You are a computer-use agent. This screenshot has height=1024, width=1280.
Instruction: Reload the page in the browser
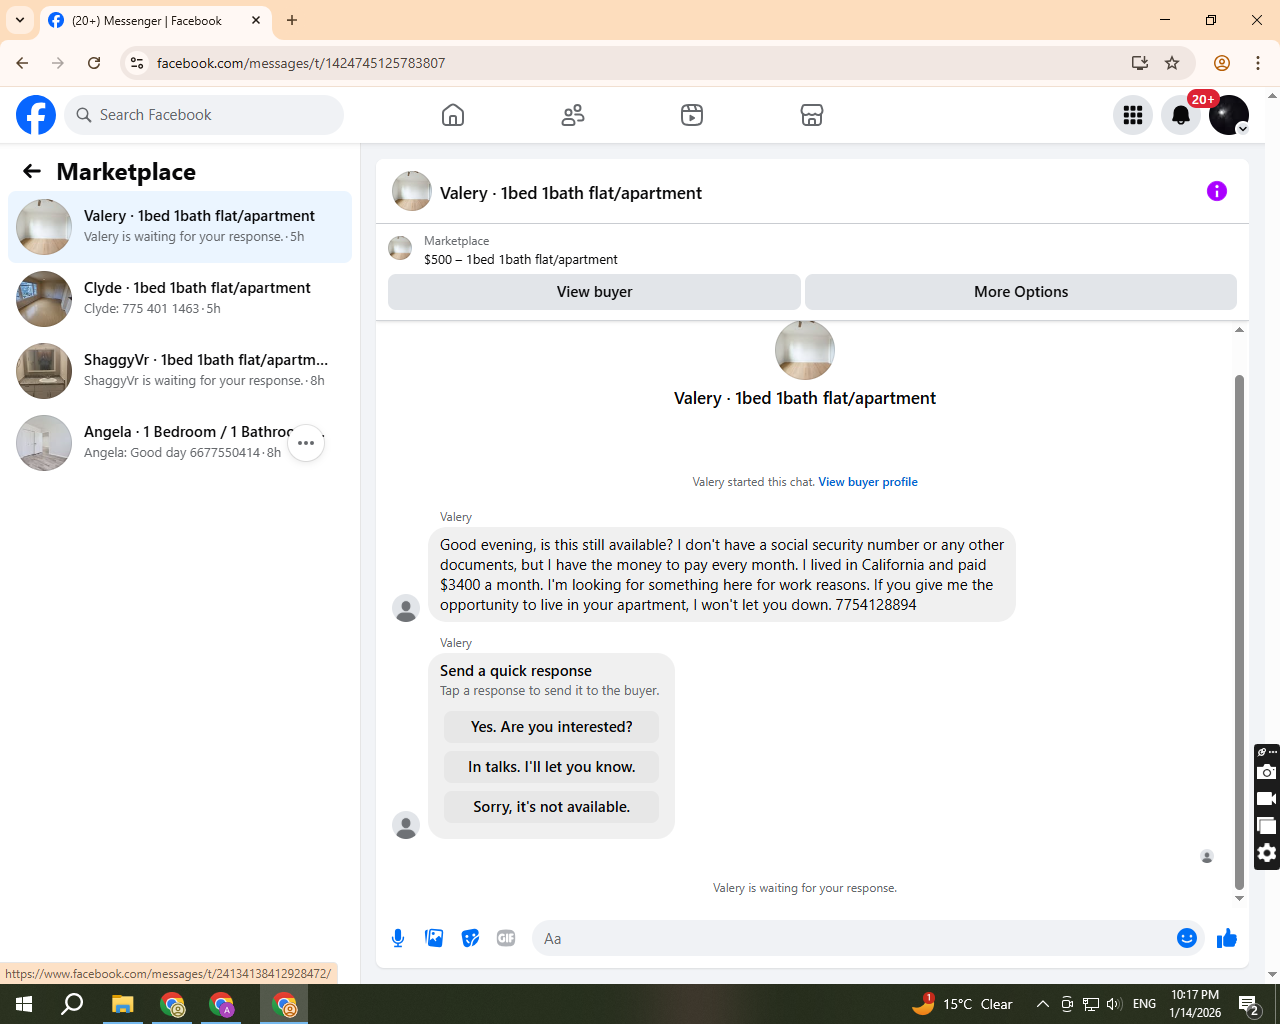tap(94, 63)
